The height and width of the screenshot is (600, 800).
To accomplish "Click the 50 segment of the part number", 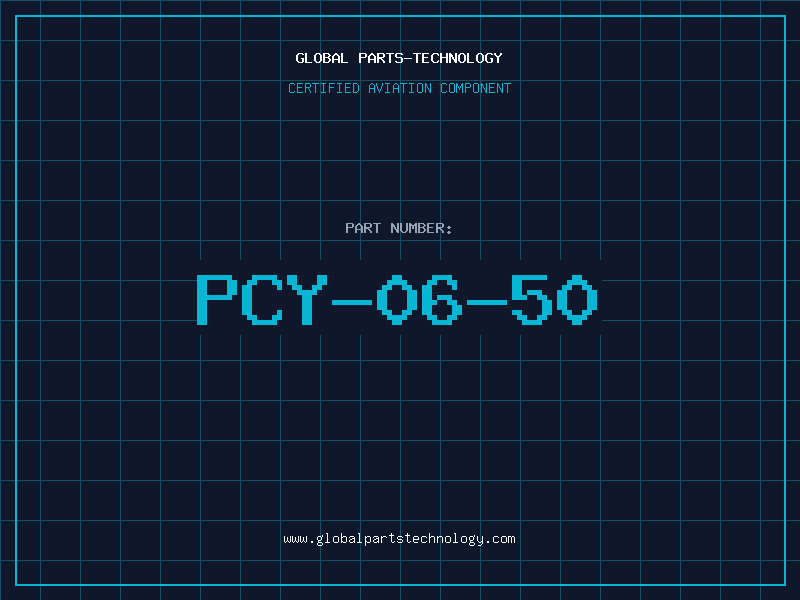I will 554,299.
